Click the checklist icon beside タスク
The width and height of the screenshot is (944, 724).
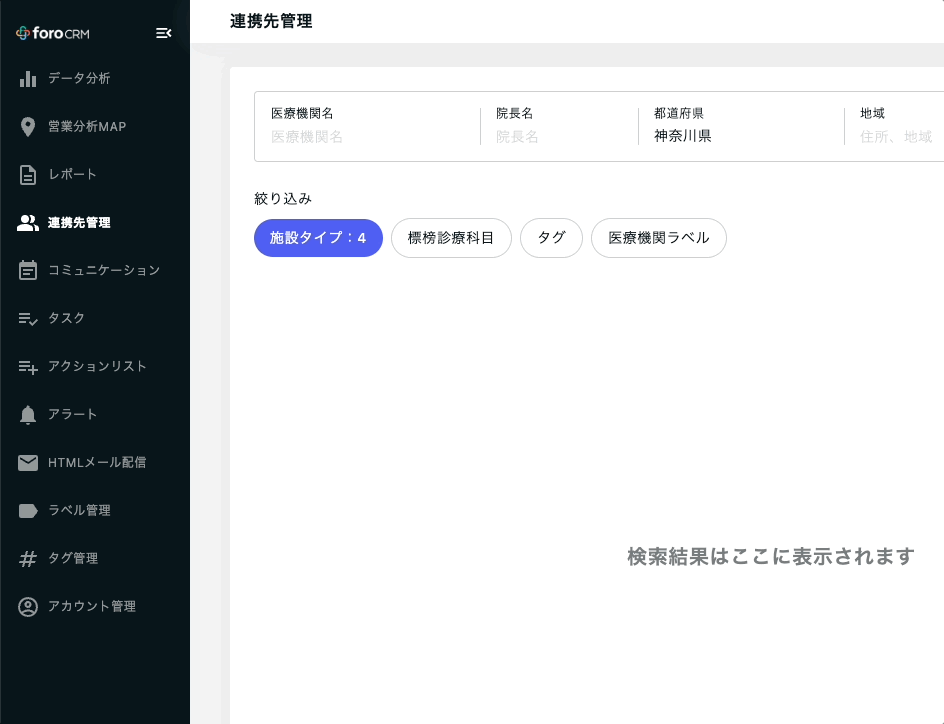[28, 318]
